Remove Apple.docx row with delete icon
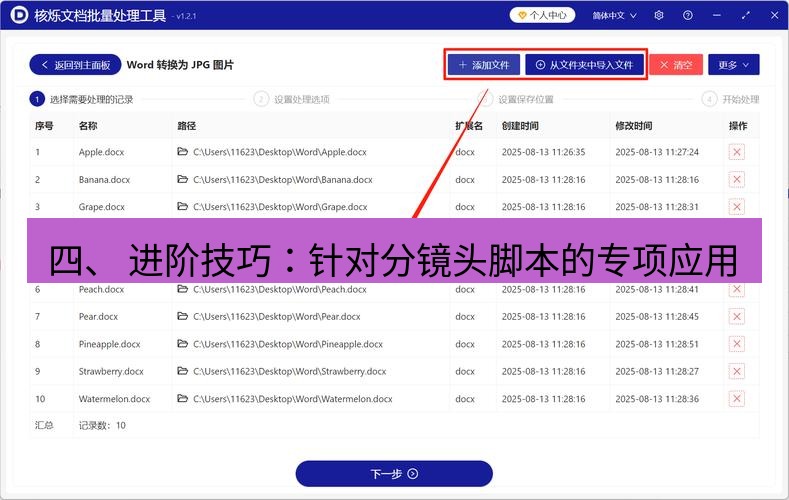Image resolution: width=789 pixels, height=500 pixels. [737, 152]
